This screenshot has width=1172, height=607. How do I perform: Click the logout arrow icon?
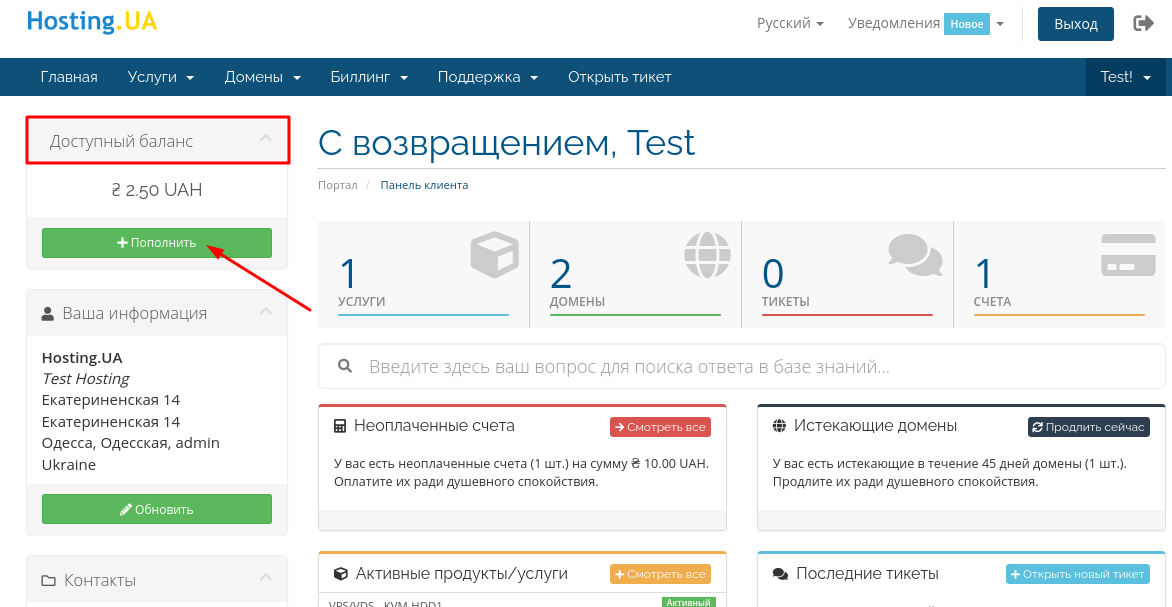click(1143, 23)
